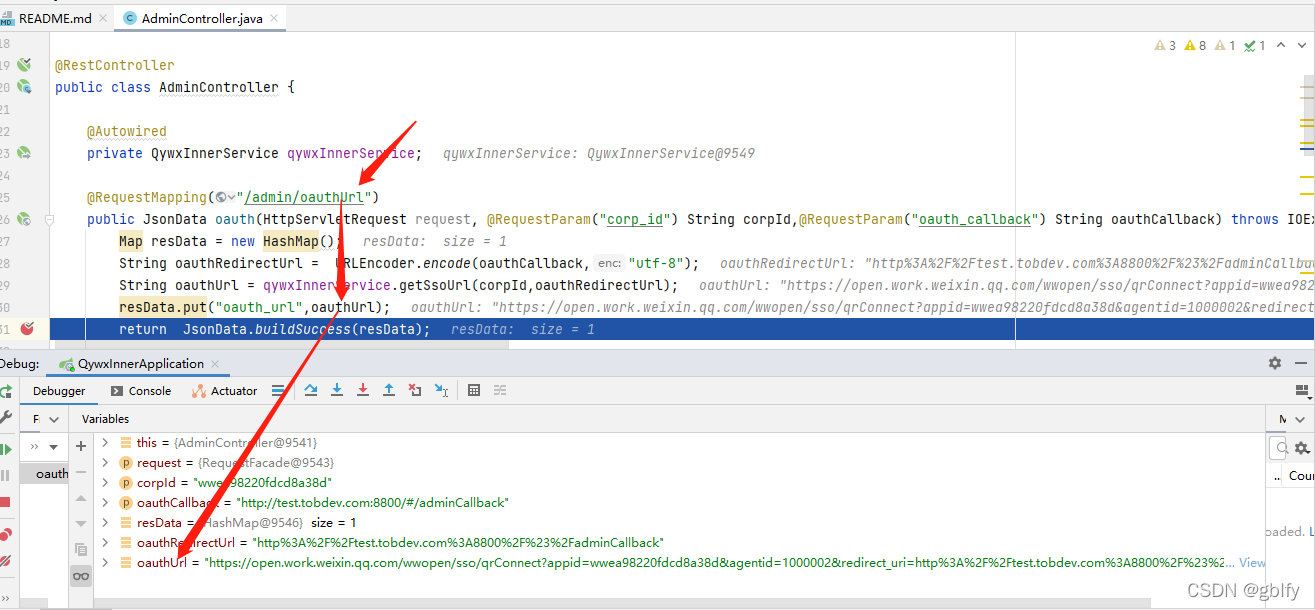The width and height of the screenshot is (1315, 610).
Task: Move watch down with the down arrow
Action: (x=81, y=524)
